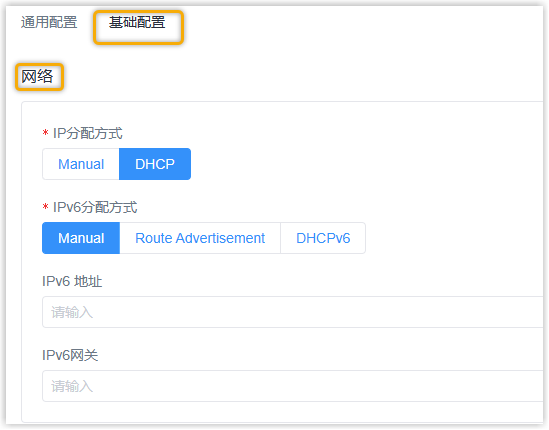This screenshot has height=430, width=549.
Task: Open the 基础配置 tab
Action: click(x=137, y=22)
